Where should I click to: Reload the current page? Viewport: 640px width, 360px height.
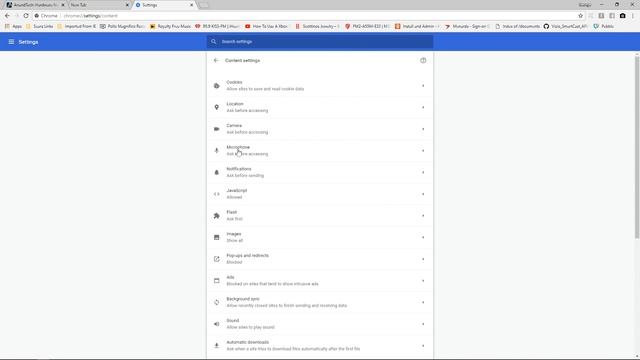(x=26, y=16)
